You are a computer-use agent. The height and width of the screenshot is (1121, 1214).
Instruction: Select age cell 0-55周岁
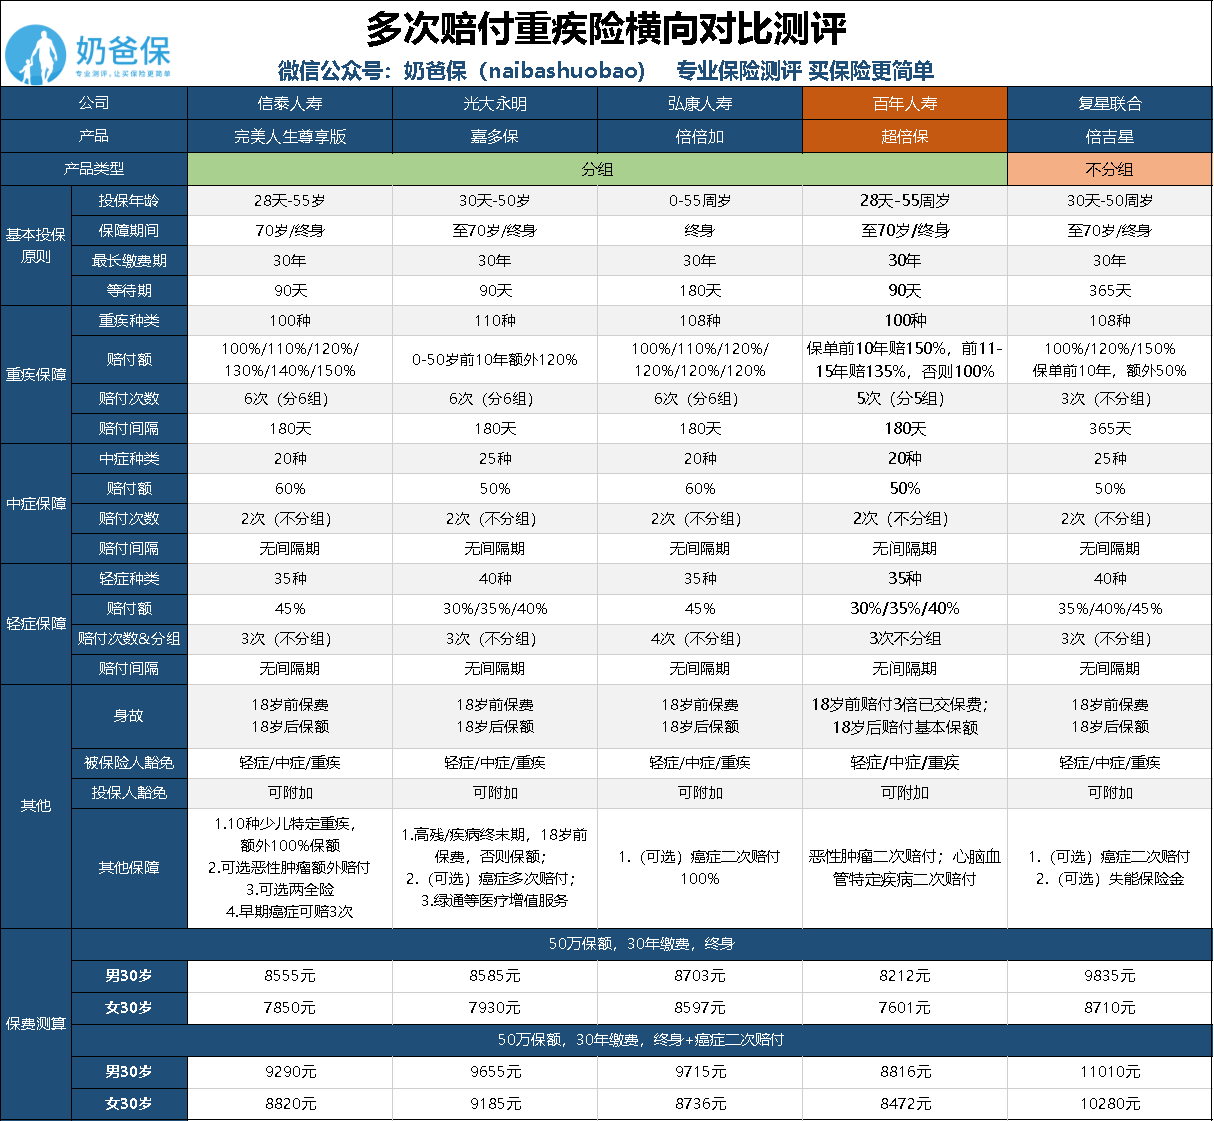(x=700, y=201)
